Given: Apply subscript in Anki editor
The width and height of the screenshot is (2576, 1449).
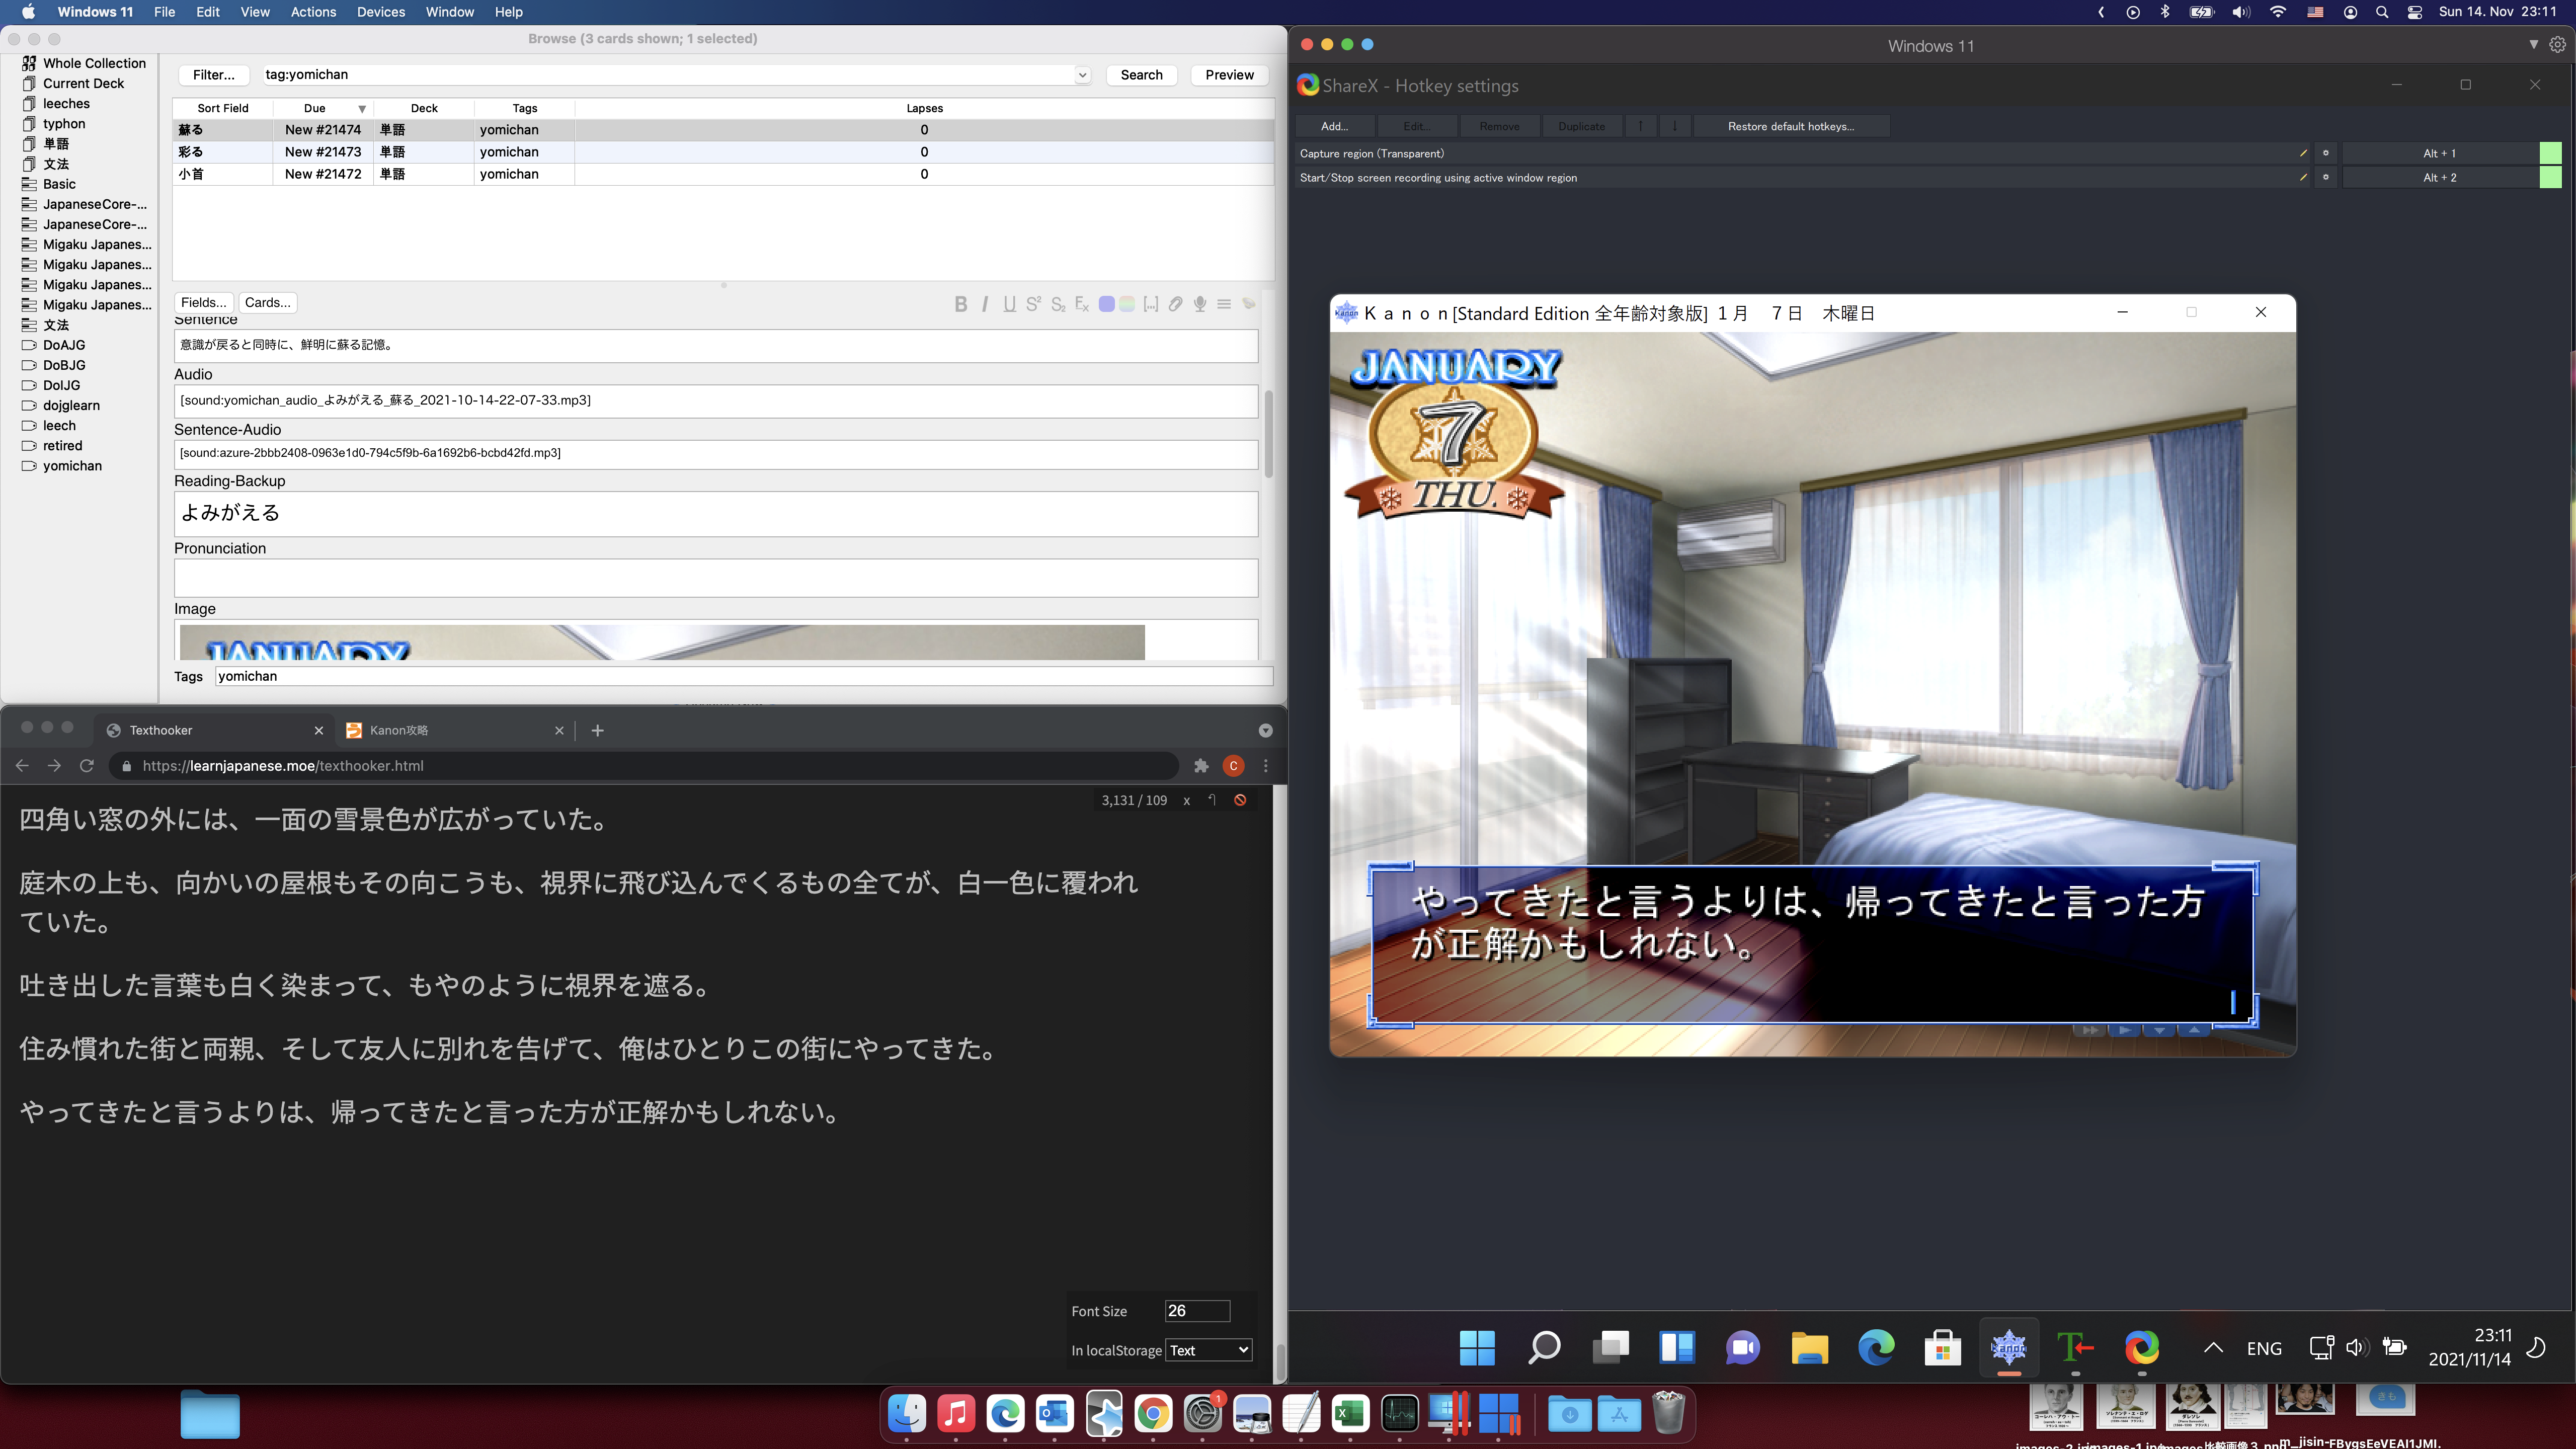Looking at the screenshot, I should tap(1057, 304).
